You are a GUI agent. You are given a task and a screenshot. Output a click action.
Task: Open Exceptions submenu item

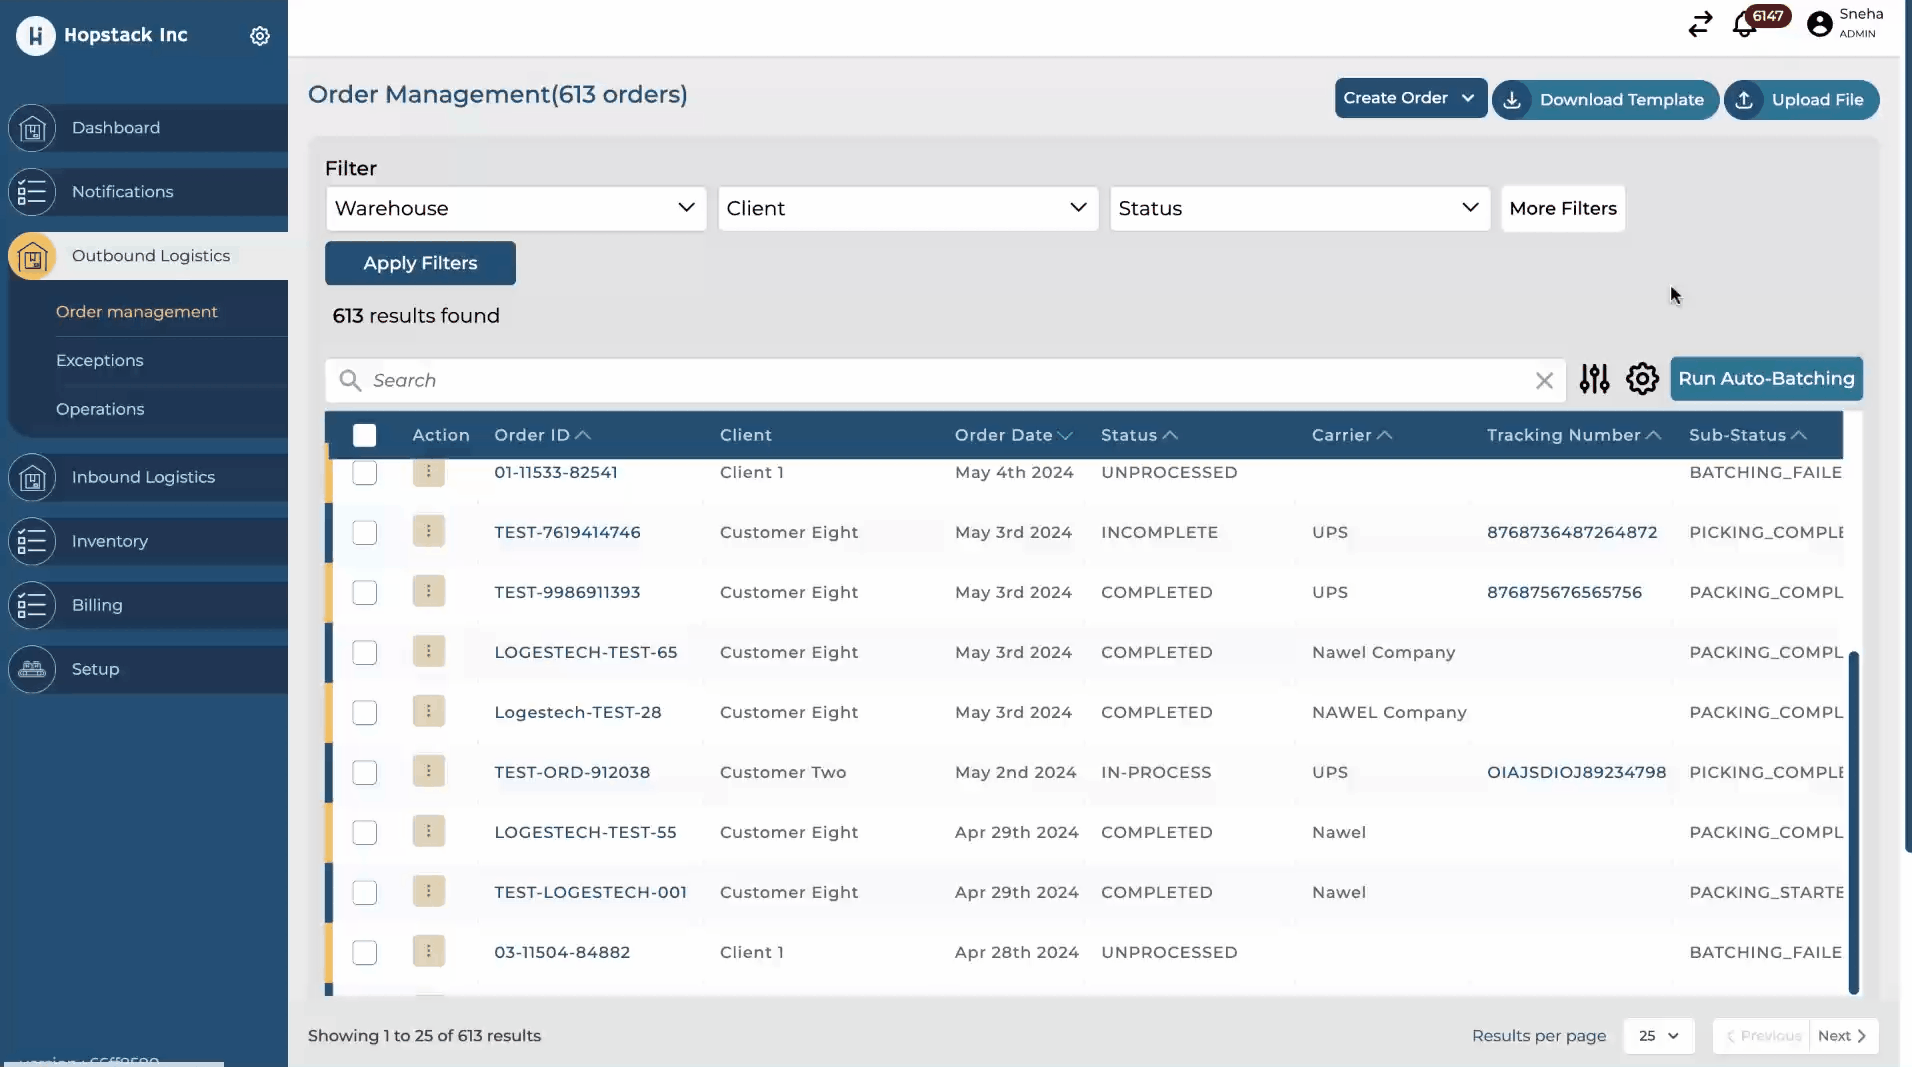pyautogui.click(x=100, y=360)
